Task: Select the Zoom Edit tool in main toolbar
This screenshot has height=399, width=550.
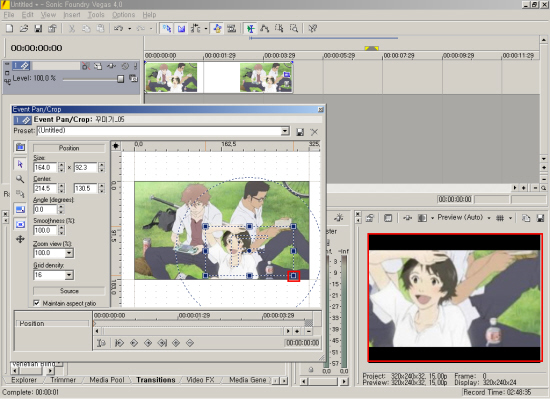Action: click(294, 28)
